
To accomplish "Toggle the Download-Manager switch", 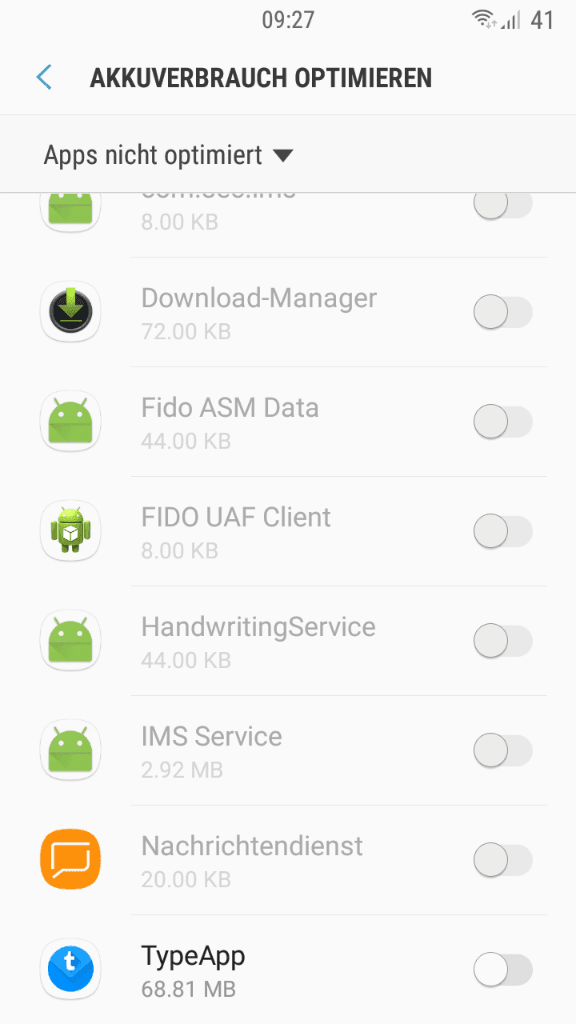I will point(503,312).
